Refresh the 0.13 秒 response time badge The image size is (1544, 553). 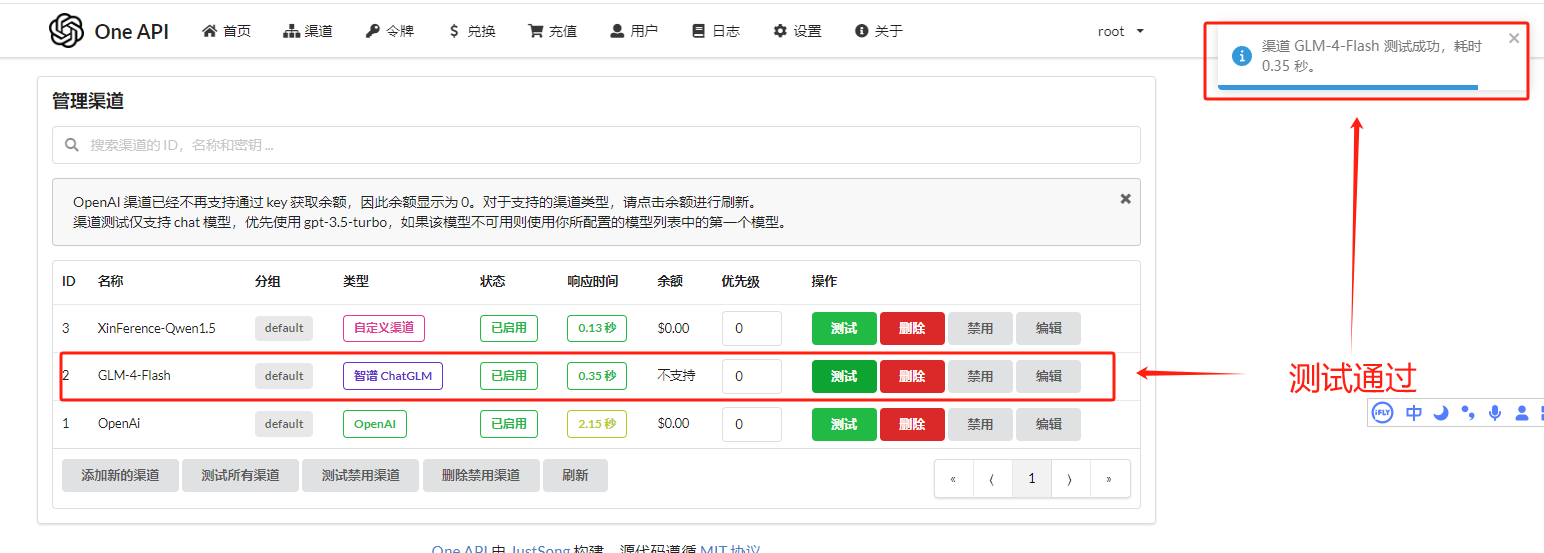point(596,328)
